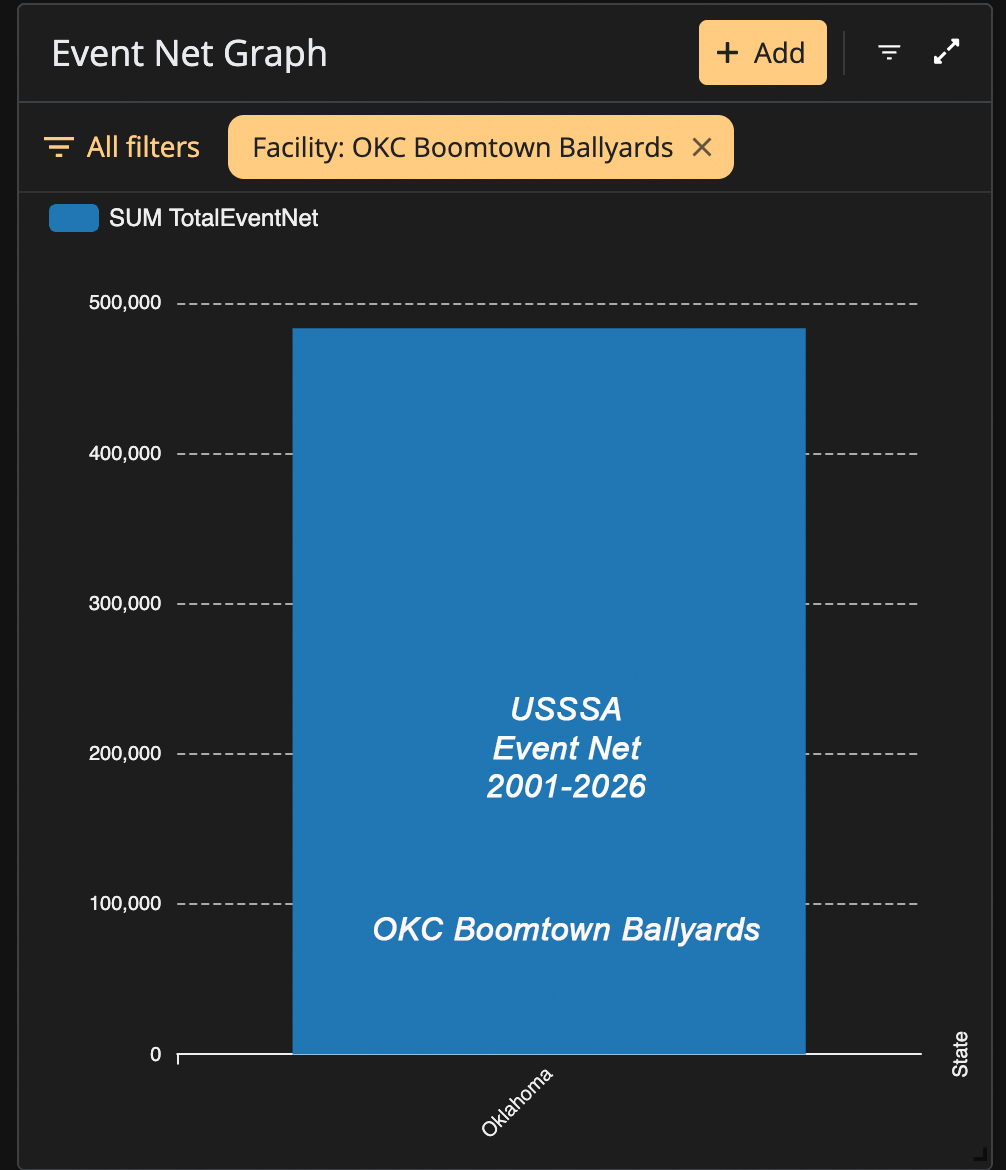The height and width of the screenshot is (1170, 1006).
Task: Toggle the blue SUM TotalEventNet legend swatch
Action: click(x=74, y=218)
